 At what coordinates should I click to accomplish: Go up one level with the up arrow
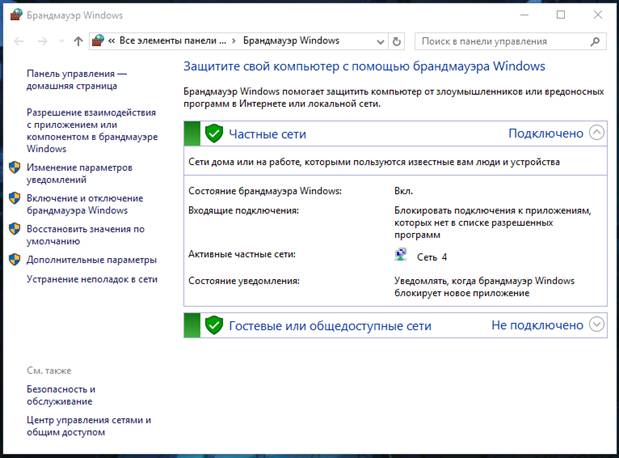[78, 41]
